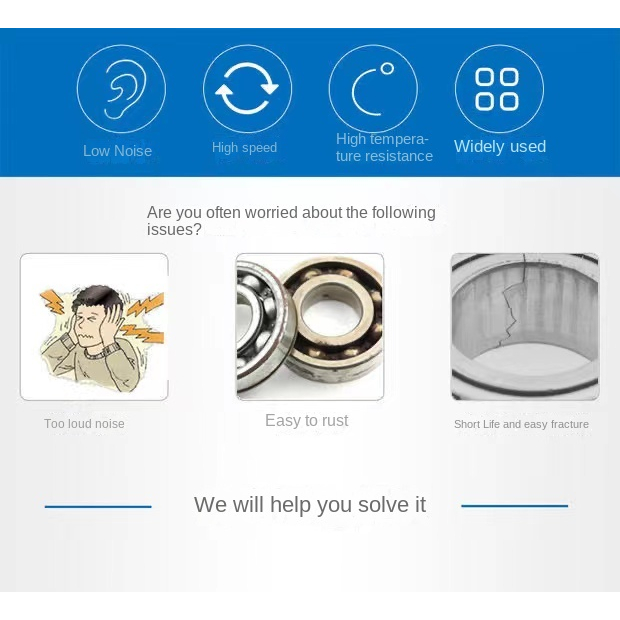Click the Widely used label

coord(500,146)
